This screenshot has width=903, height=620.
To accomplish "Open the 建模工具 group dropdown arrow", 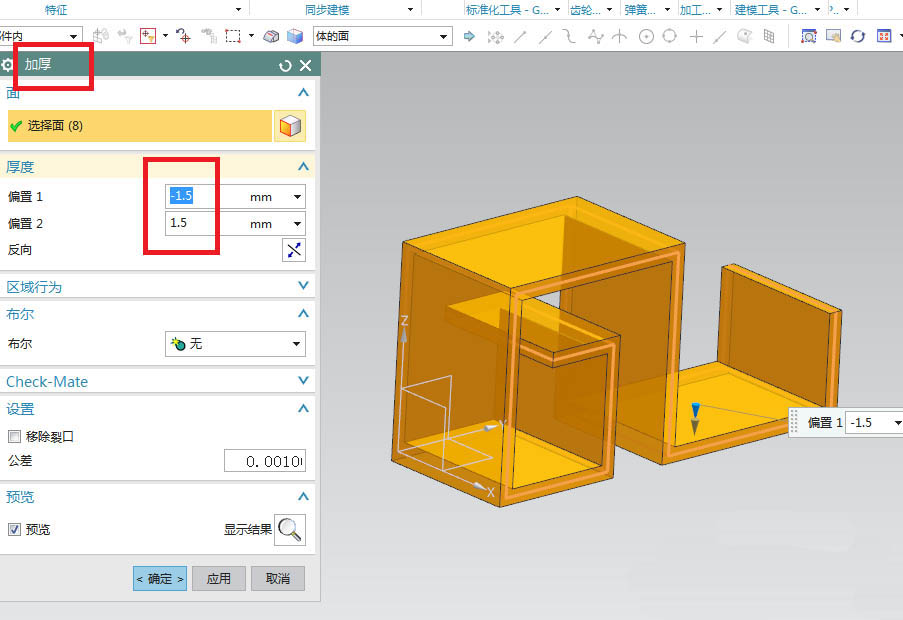I will 817,9.
